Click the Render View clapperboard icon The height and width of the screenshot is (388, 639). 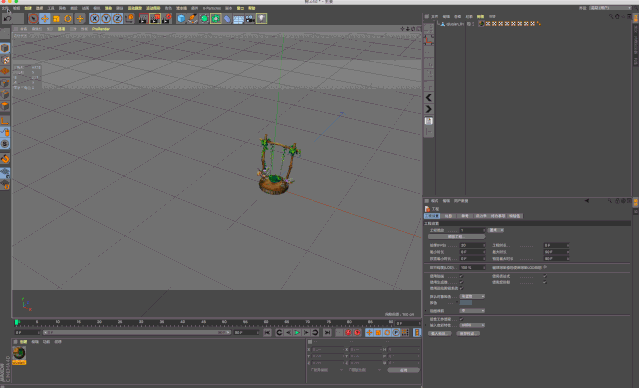(143, 18)
